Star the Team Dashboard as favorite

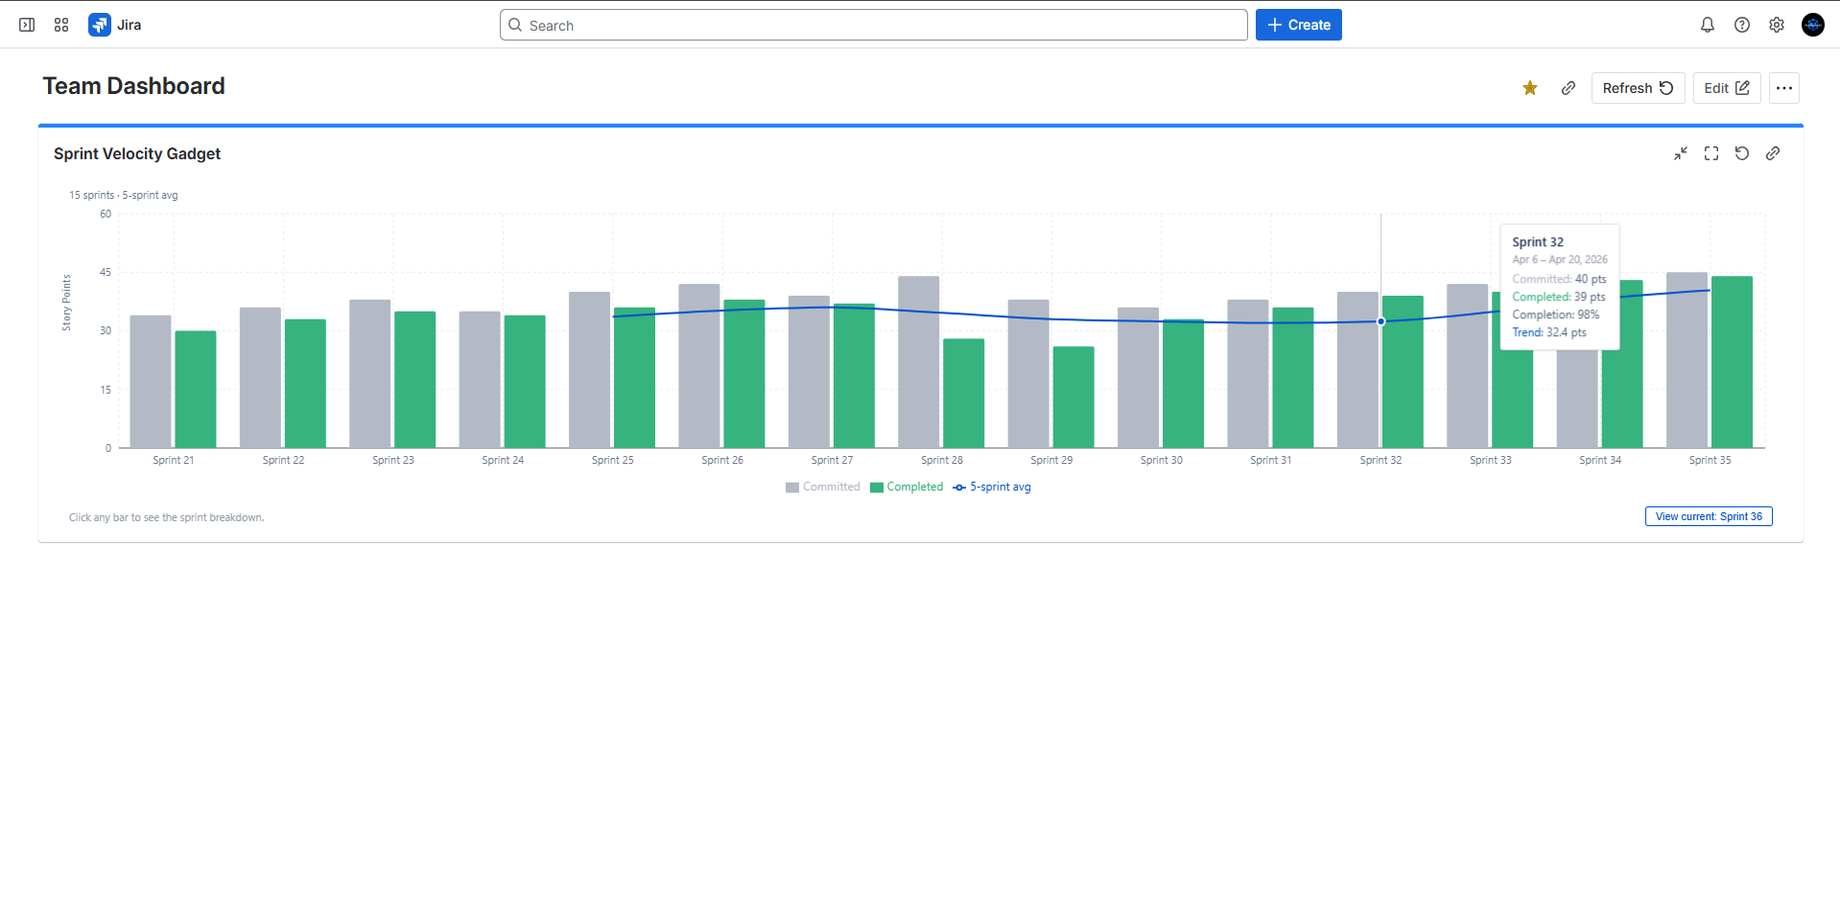pyautogui.click(x=1529, y=88)
